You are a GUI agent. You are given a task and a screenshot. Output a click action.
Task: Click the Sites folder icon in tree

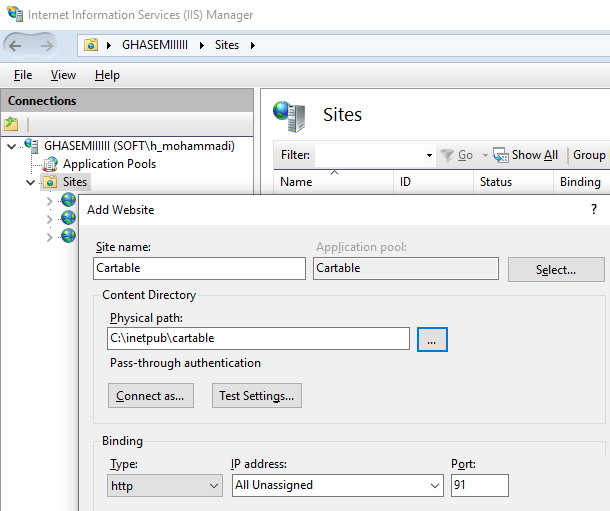[50, 182]
